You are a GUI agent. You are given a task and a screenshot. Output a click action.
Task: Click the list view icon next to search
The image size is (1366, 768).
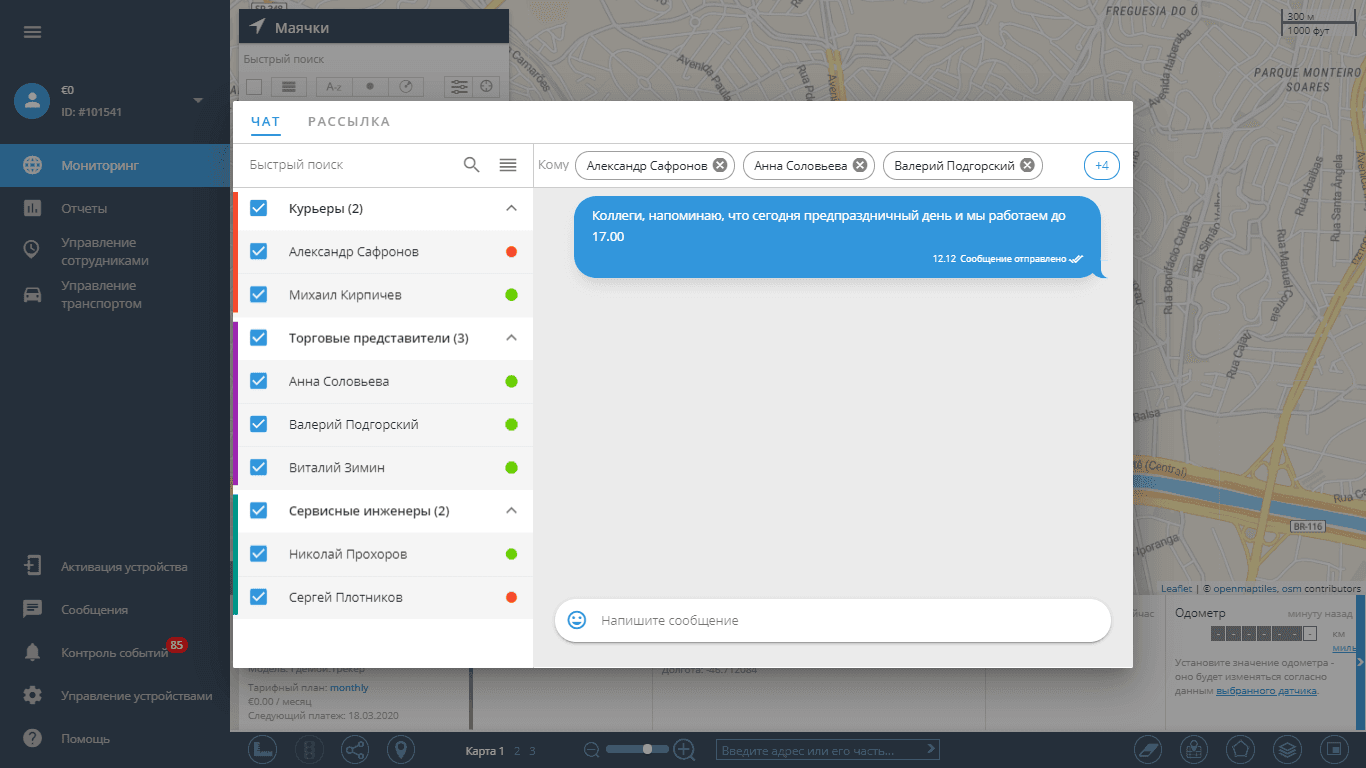tap(508, 165)
